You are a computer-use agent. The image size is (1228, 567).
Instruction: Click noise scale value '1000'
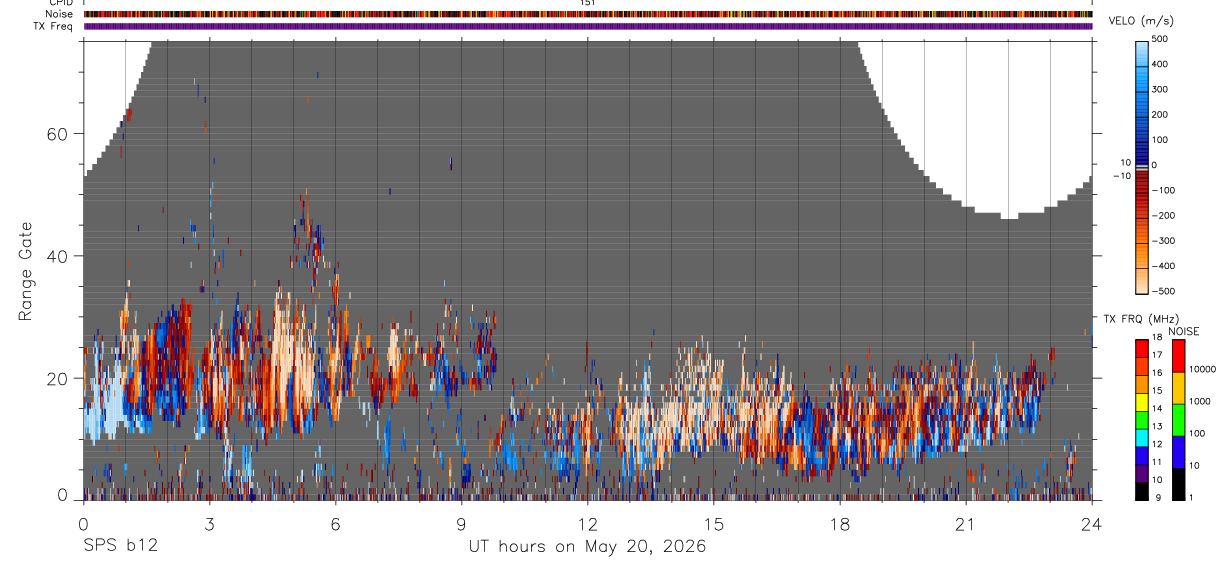(x=1202, y=401)
